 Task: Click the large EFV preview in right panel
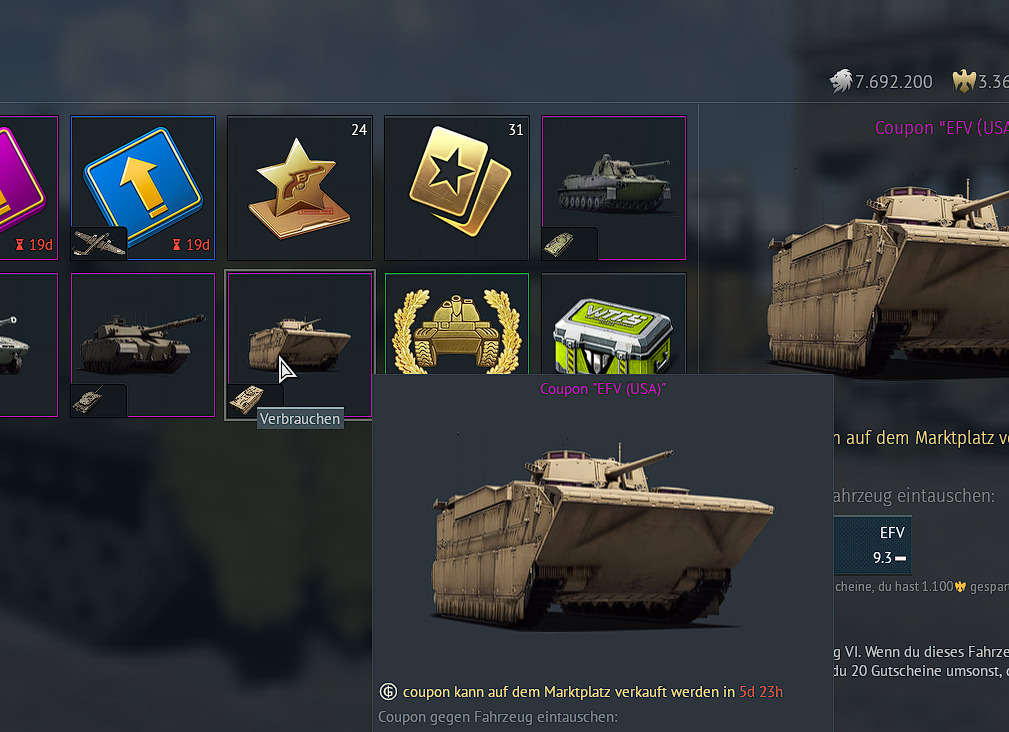click(889, 279)
